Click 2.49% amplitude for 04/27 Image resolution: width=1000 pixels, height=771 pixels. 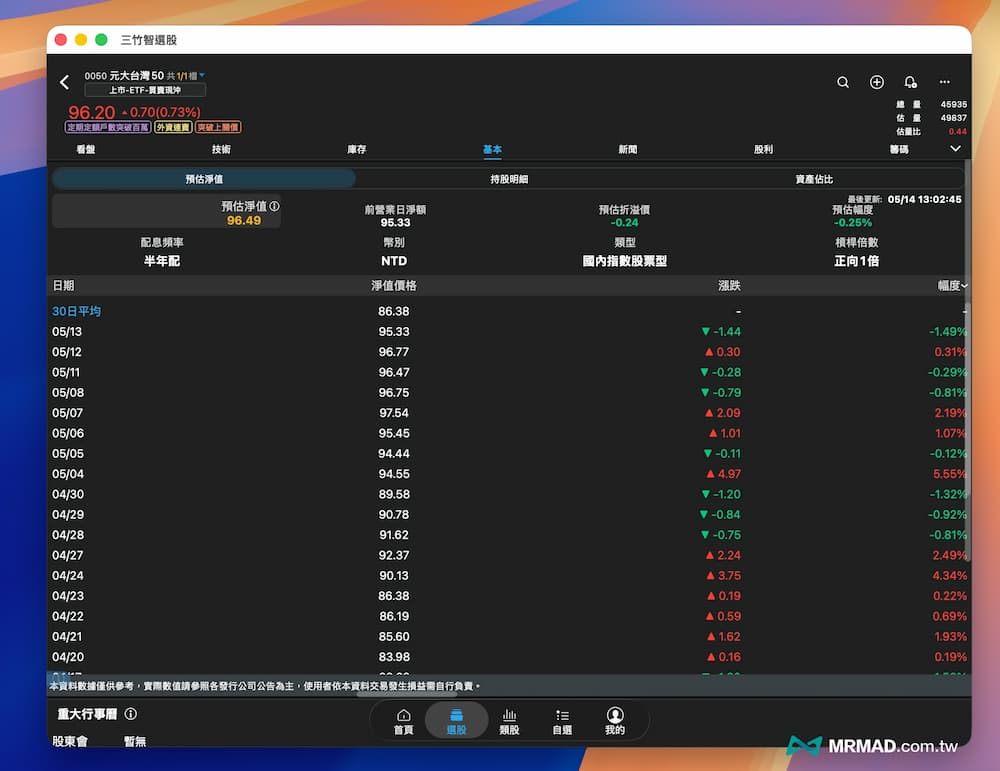949,555
